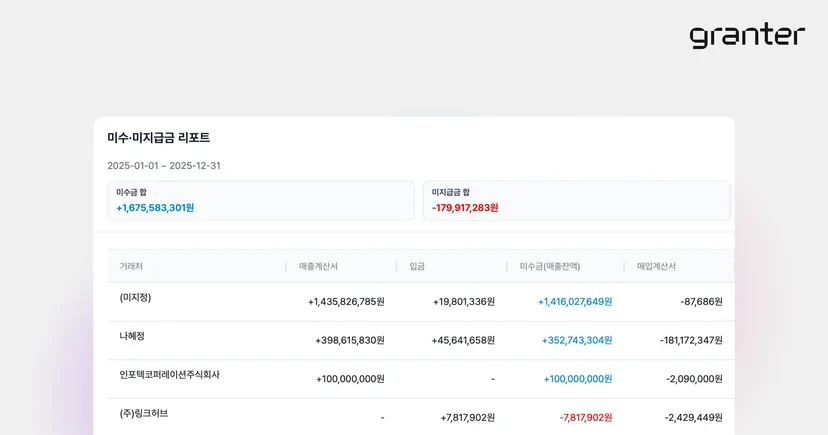This screenshot has height=435, width=828.
Task: Select the (주)링크허브 row name
Action: 144,413
